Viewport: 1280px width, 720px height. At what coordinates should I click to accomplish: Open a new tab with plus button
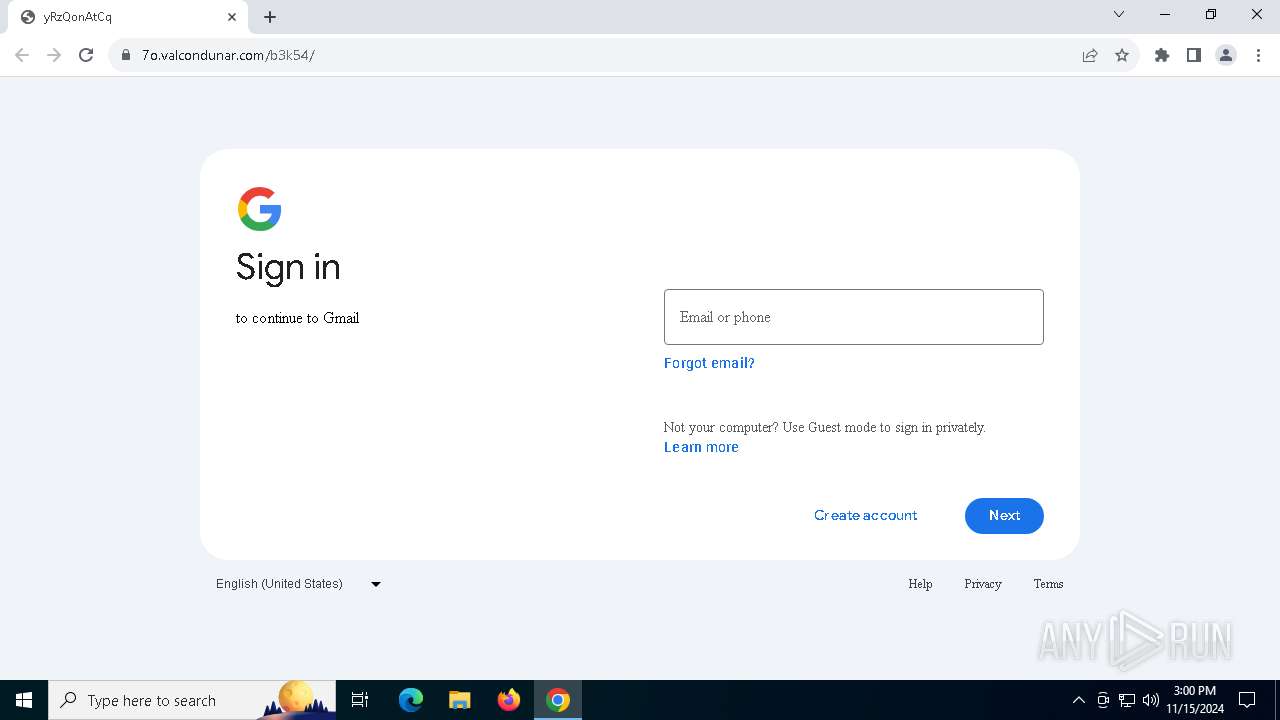(x=270, y=17)
